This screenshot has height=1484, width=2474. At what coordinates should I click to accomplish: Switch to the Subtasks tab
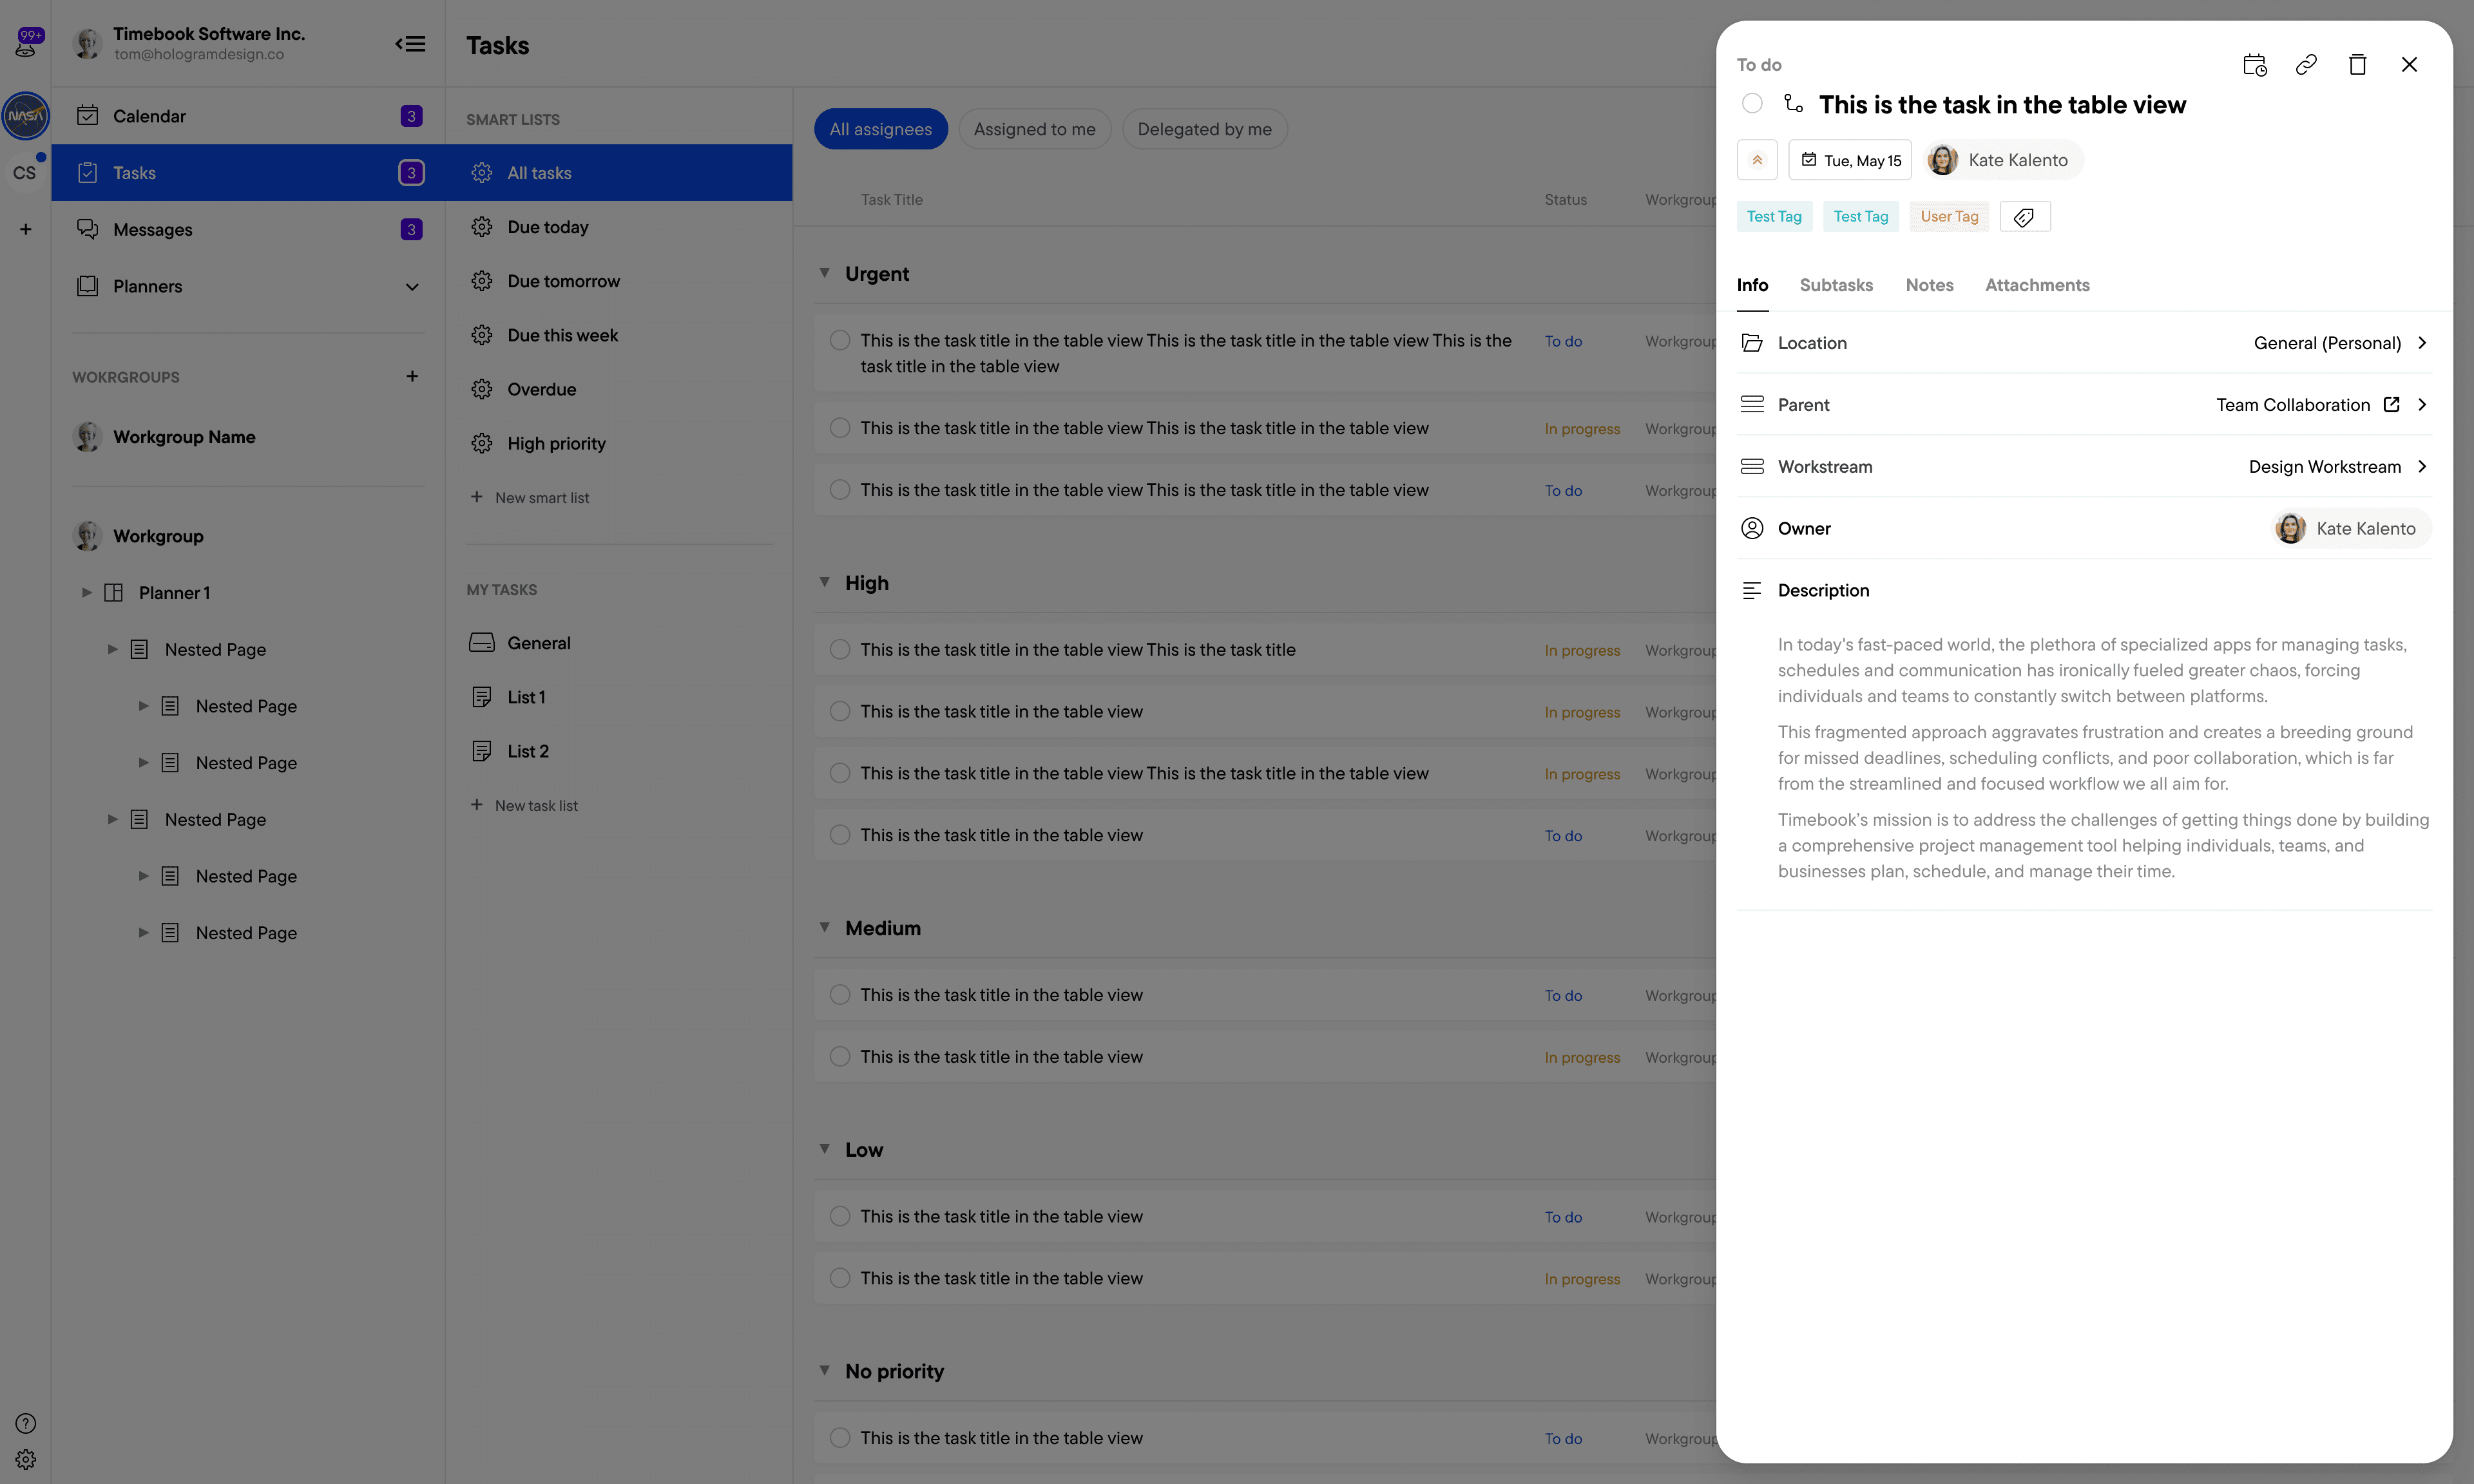(x=1836, y=285)
